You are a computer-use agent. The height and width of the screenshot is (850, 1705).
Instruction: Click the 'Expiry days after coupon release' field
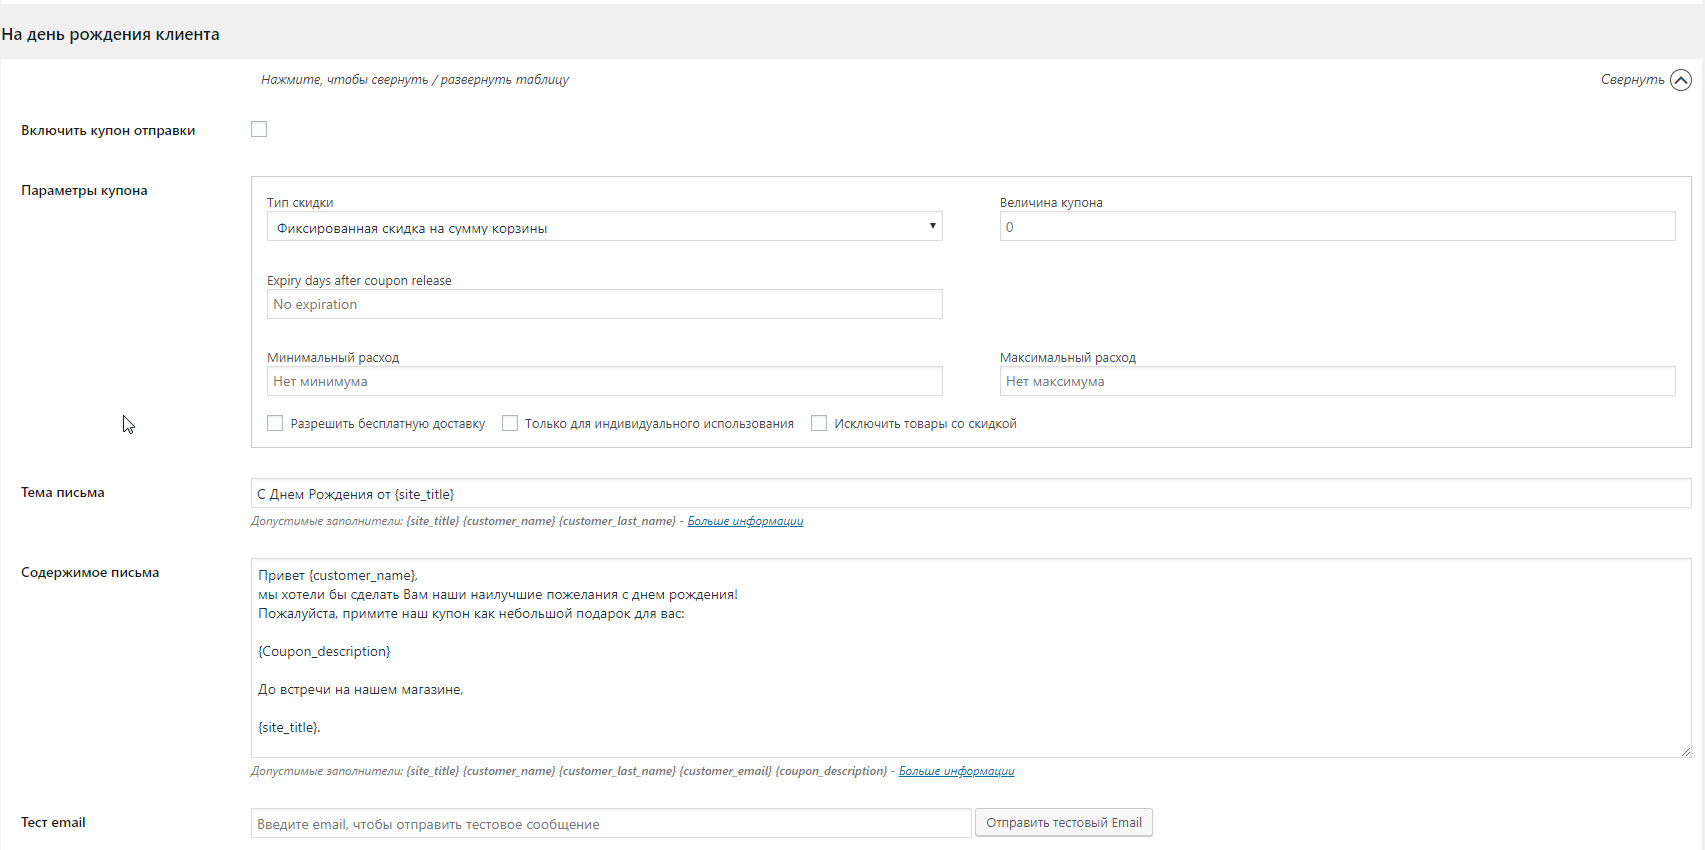604,304
